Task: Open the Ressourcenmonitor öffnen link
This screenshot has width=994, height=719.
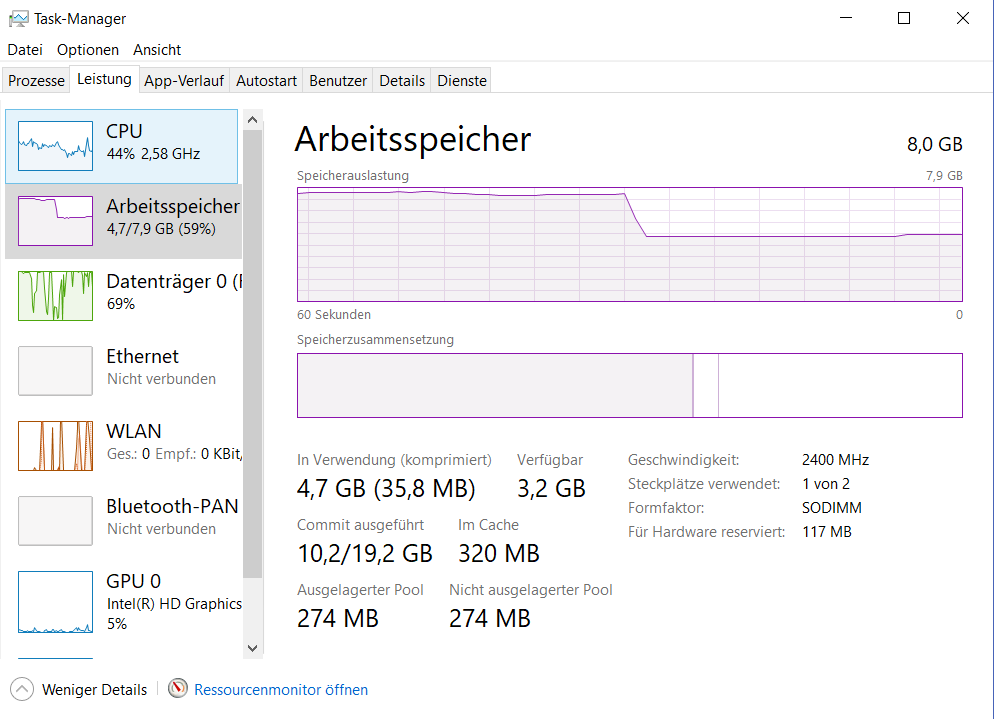Action: (x=281, y=690)
